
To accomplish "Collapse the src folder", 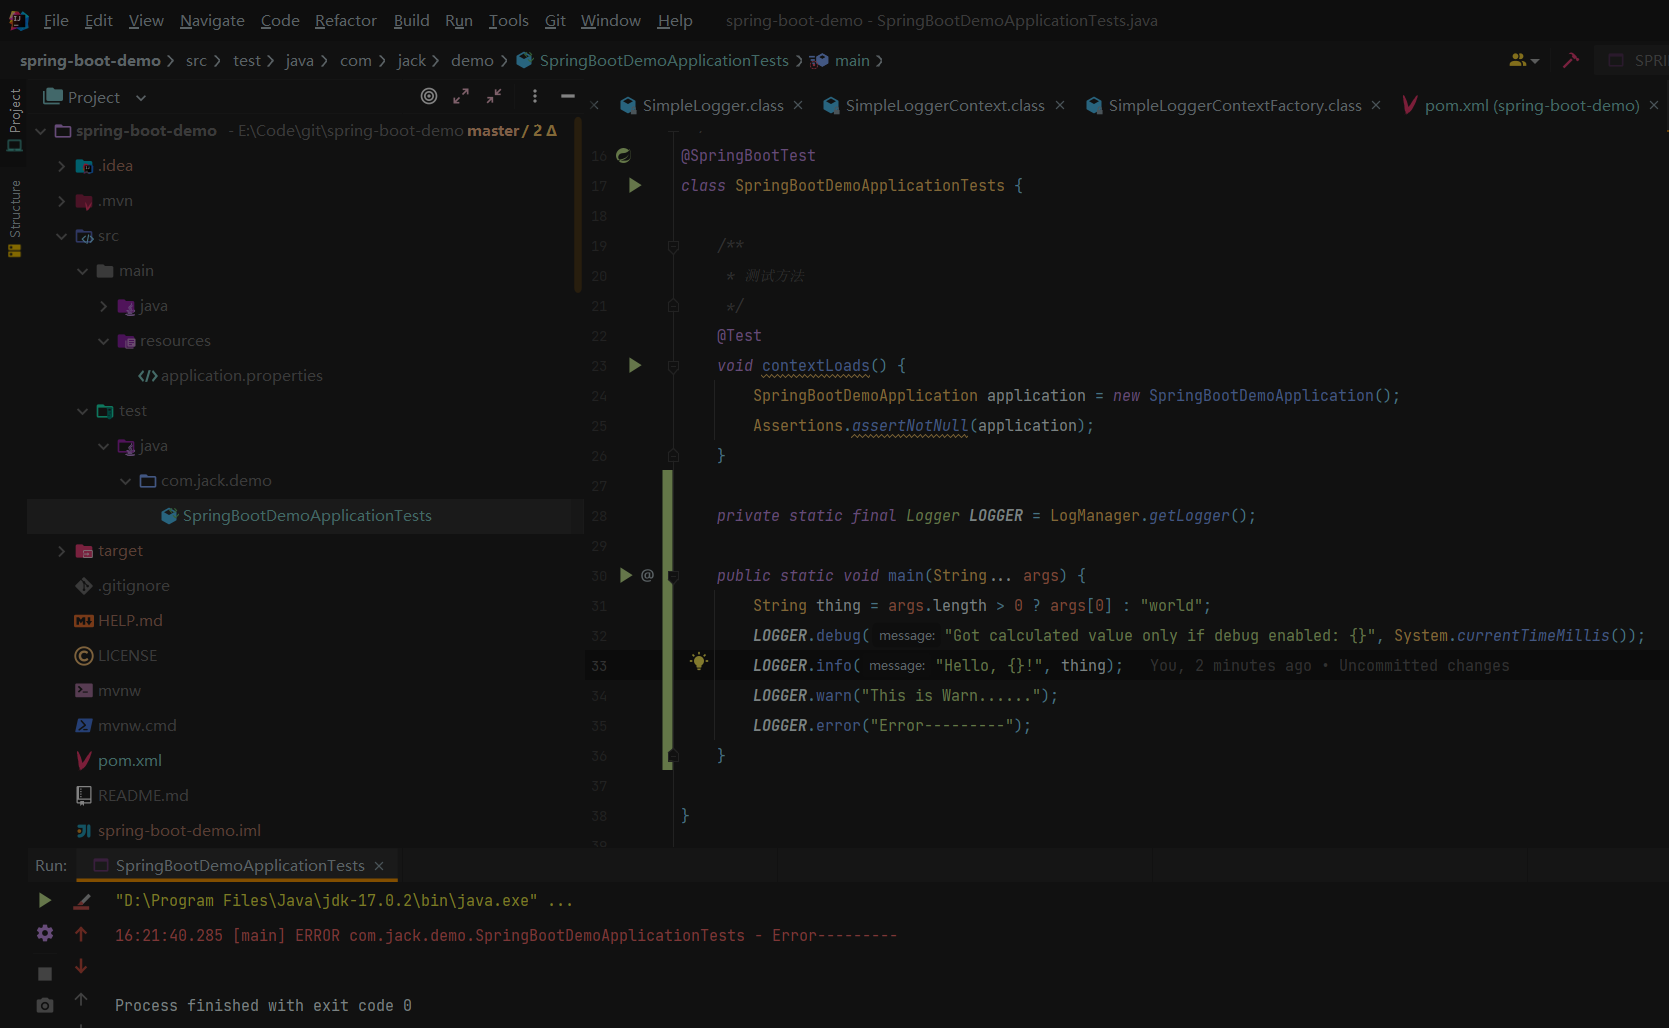I will [62, 236].
